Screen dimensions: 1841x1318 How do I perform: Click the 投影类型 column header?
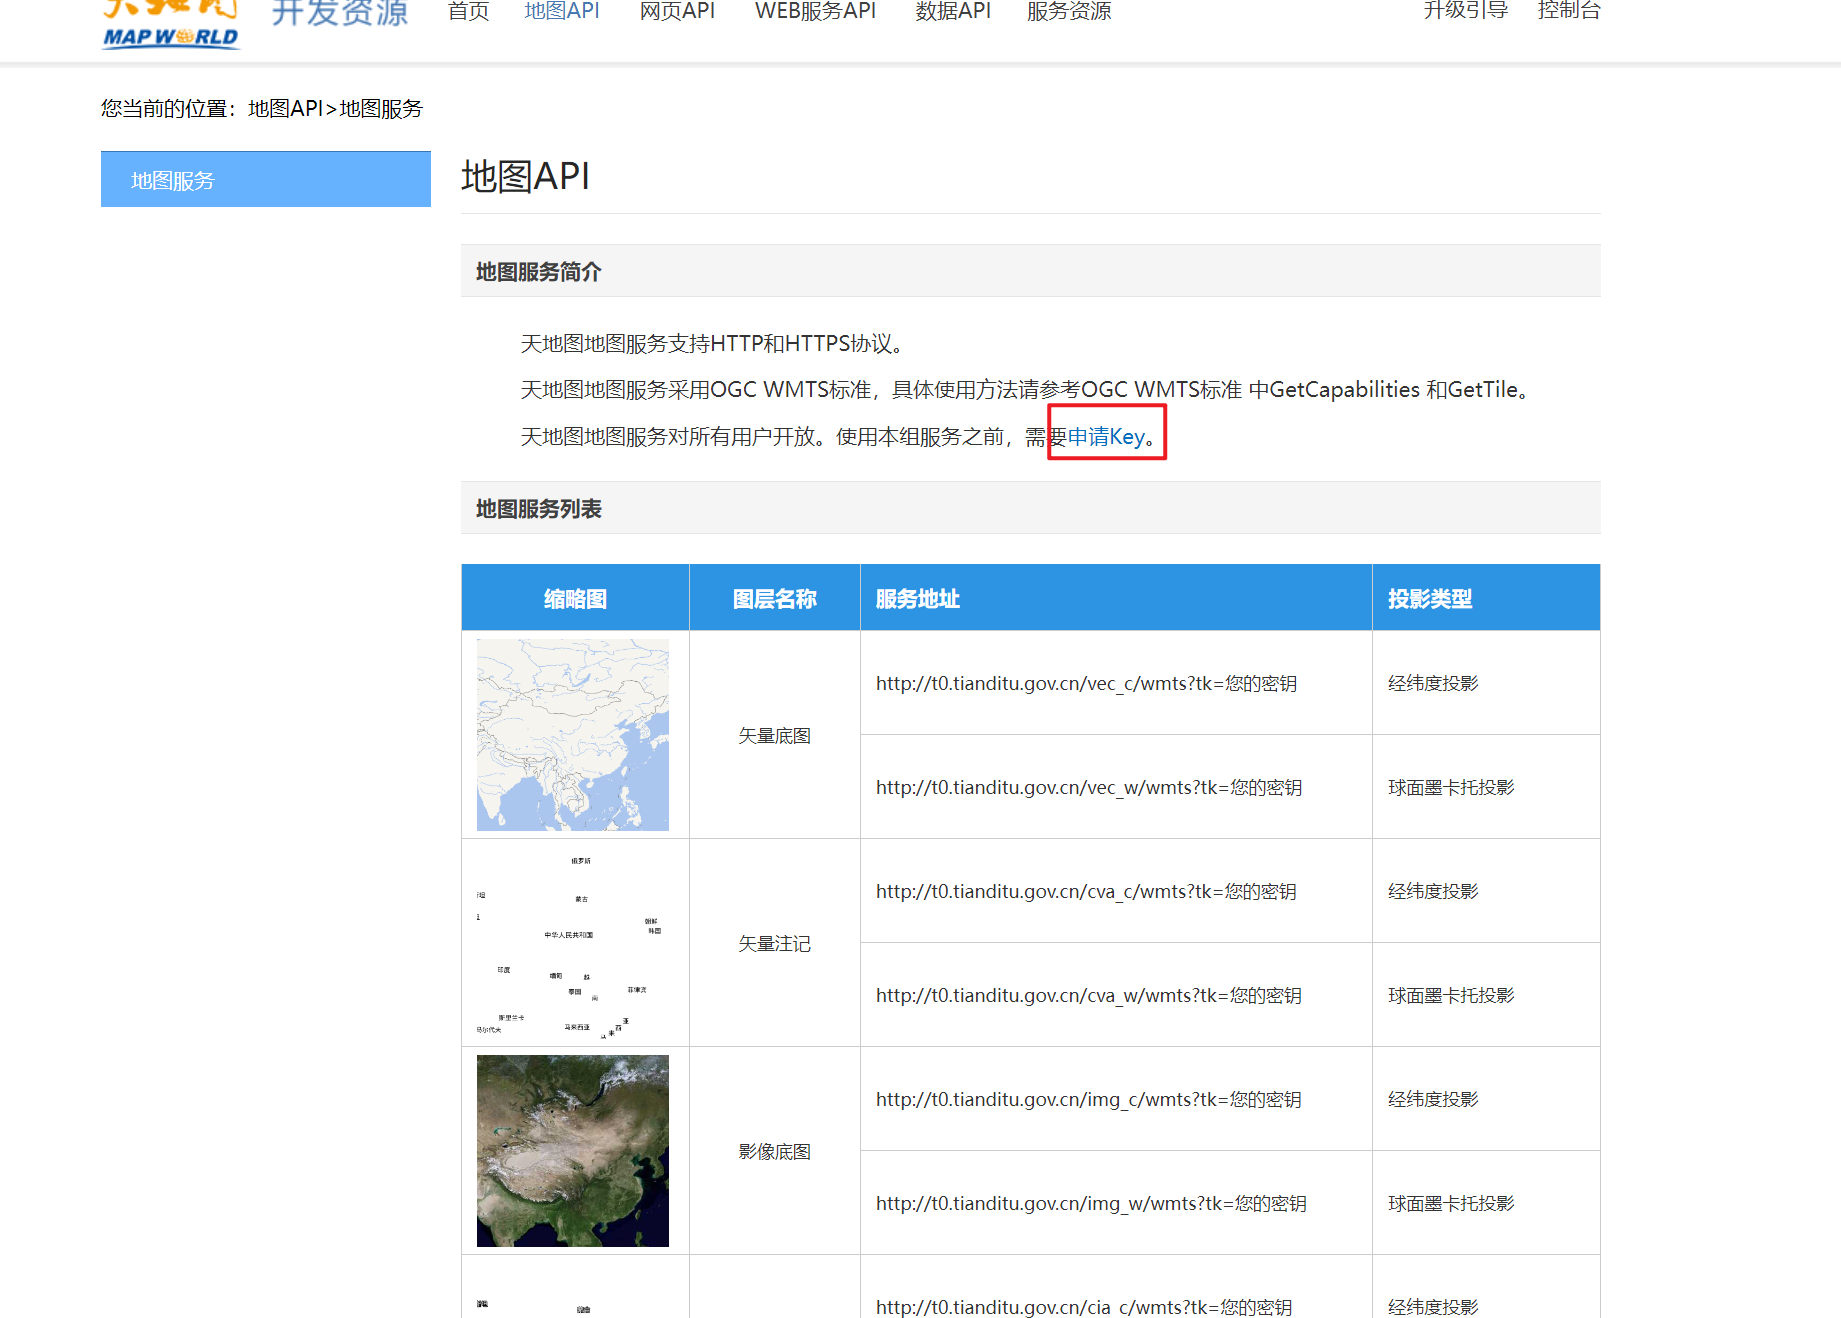pos(1486,598)
